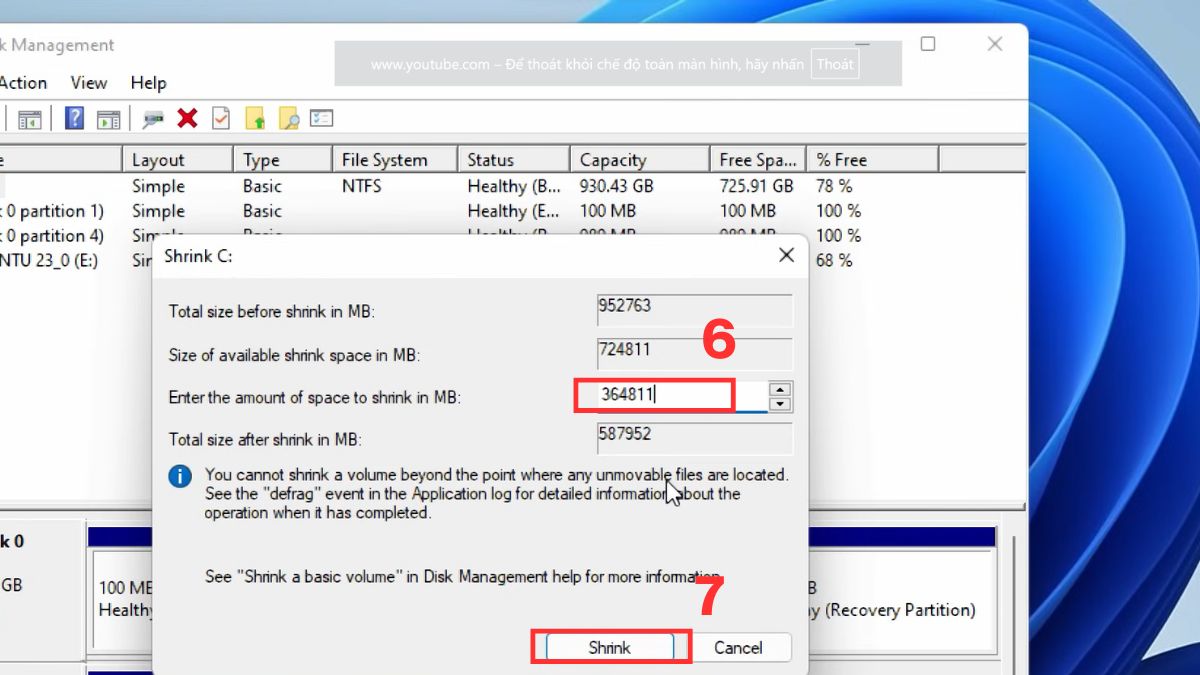Click the disk properties magnifier toolbar icon
The width and height of the screenshot is (1200, 675).
(152, 118)
